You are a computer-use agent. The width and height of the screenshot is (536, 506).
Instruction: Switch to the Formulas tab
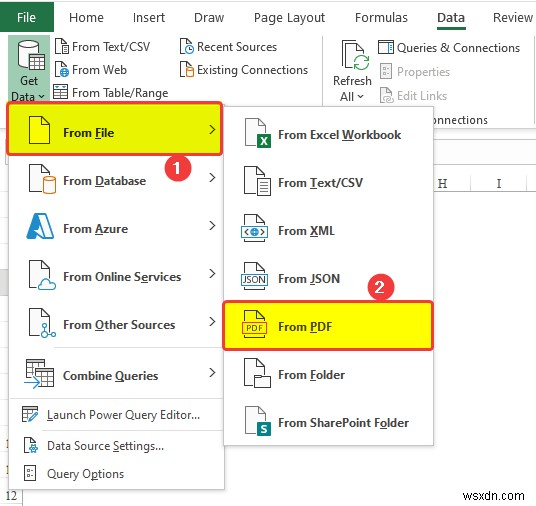[x=381, y=17]
